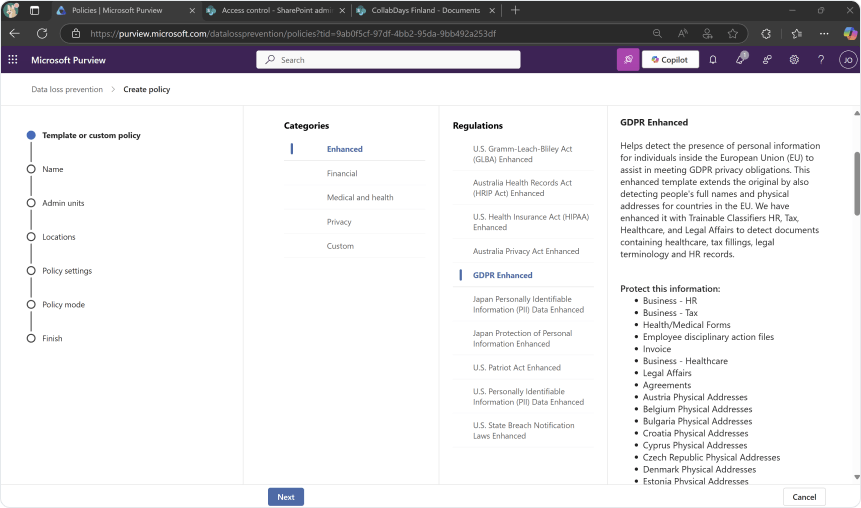The width and height of the screenshot is (861, 508).
Task: Click the Next button
Action: click(286, 497)
